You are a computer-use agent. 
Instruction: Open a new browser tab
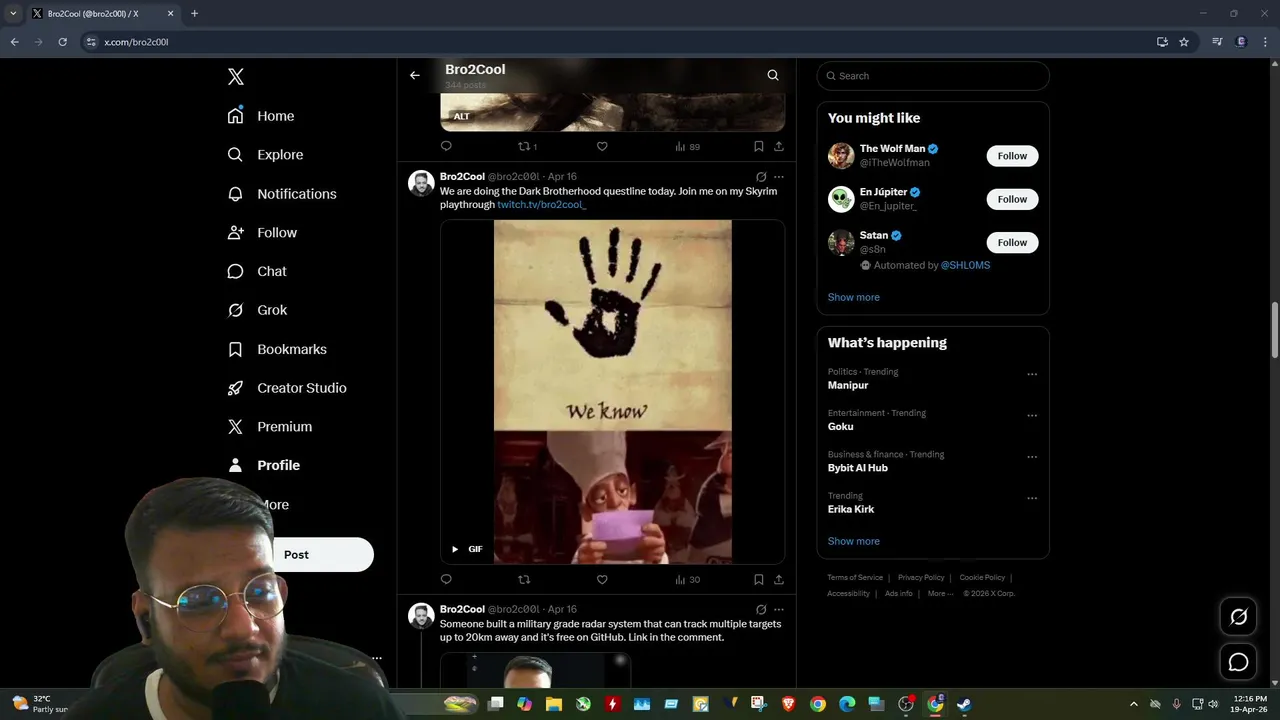(194, 13)
